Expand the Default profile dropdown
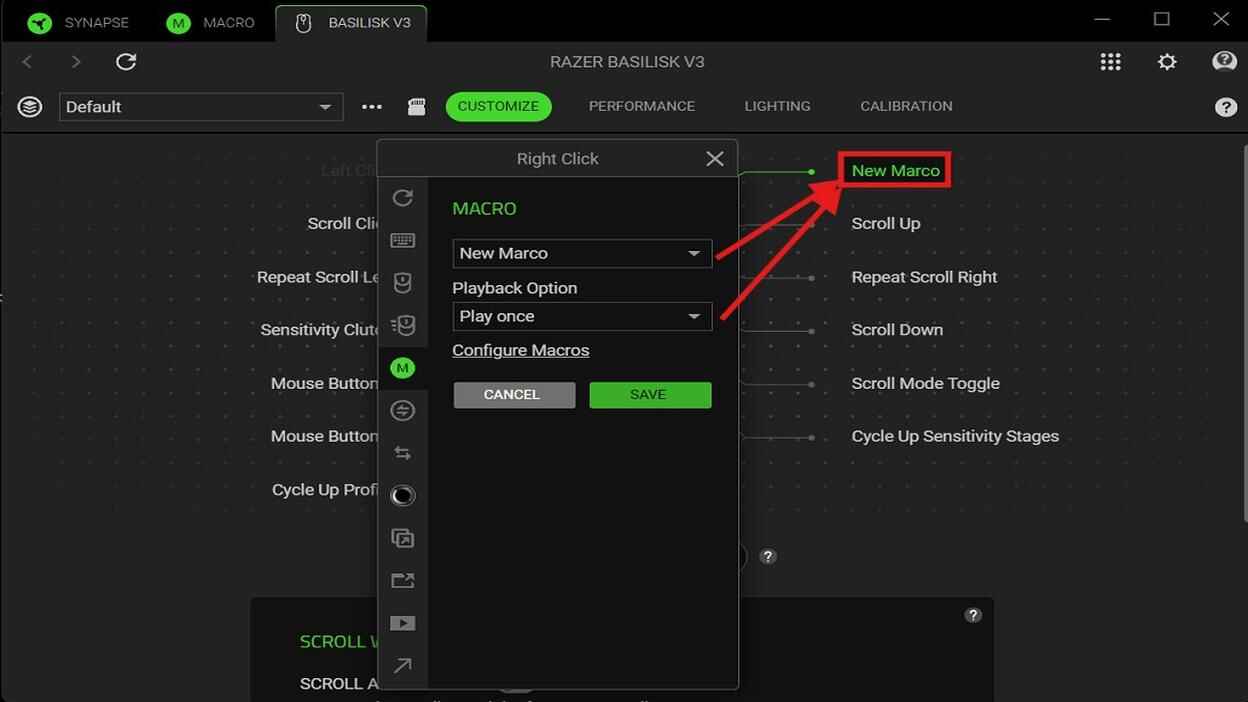This screenshot has width=1248, height=702. (201, 107)
